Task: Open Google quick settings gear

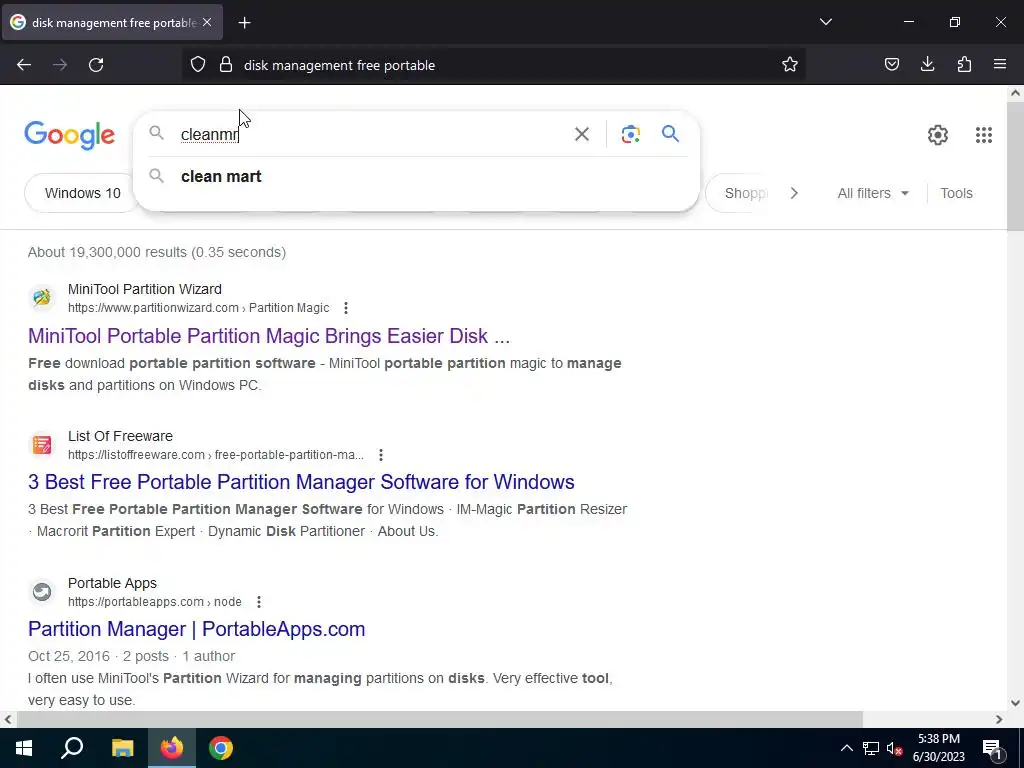Action: 938,135
